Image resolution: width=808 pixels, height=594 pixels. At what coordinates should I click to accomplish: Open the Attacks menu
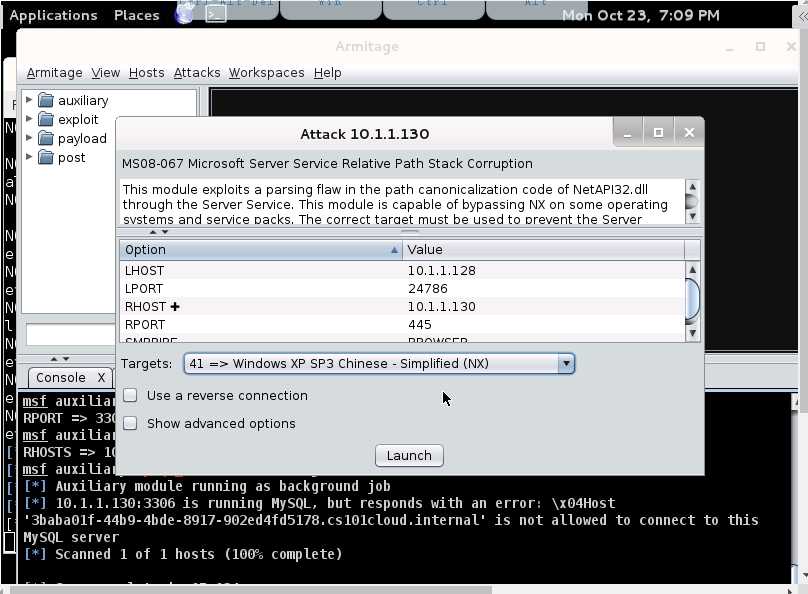tap(197, 73)
